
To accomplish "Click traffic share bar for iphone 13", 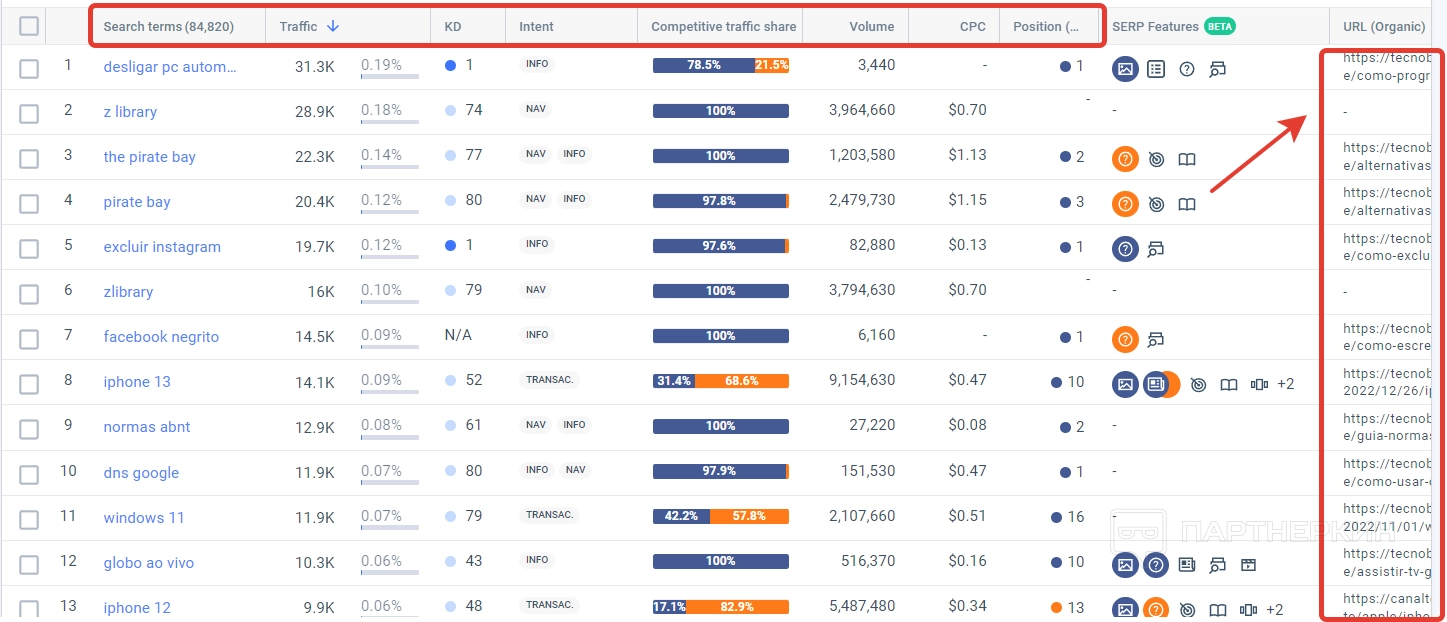I will point(721,381).
